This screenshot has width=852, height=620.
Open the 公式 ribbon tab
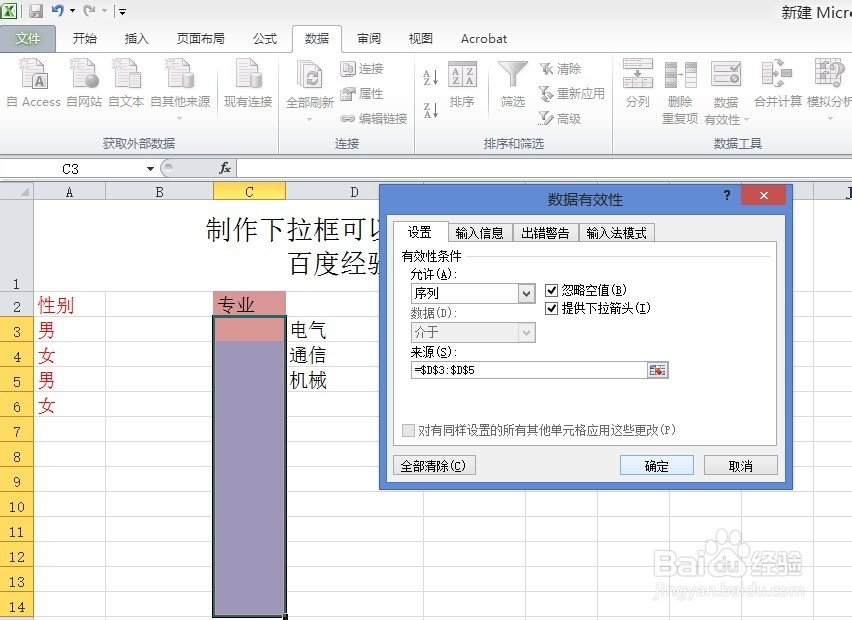[x=264, y=38]
